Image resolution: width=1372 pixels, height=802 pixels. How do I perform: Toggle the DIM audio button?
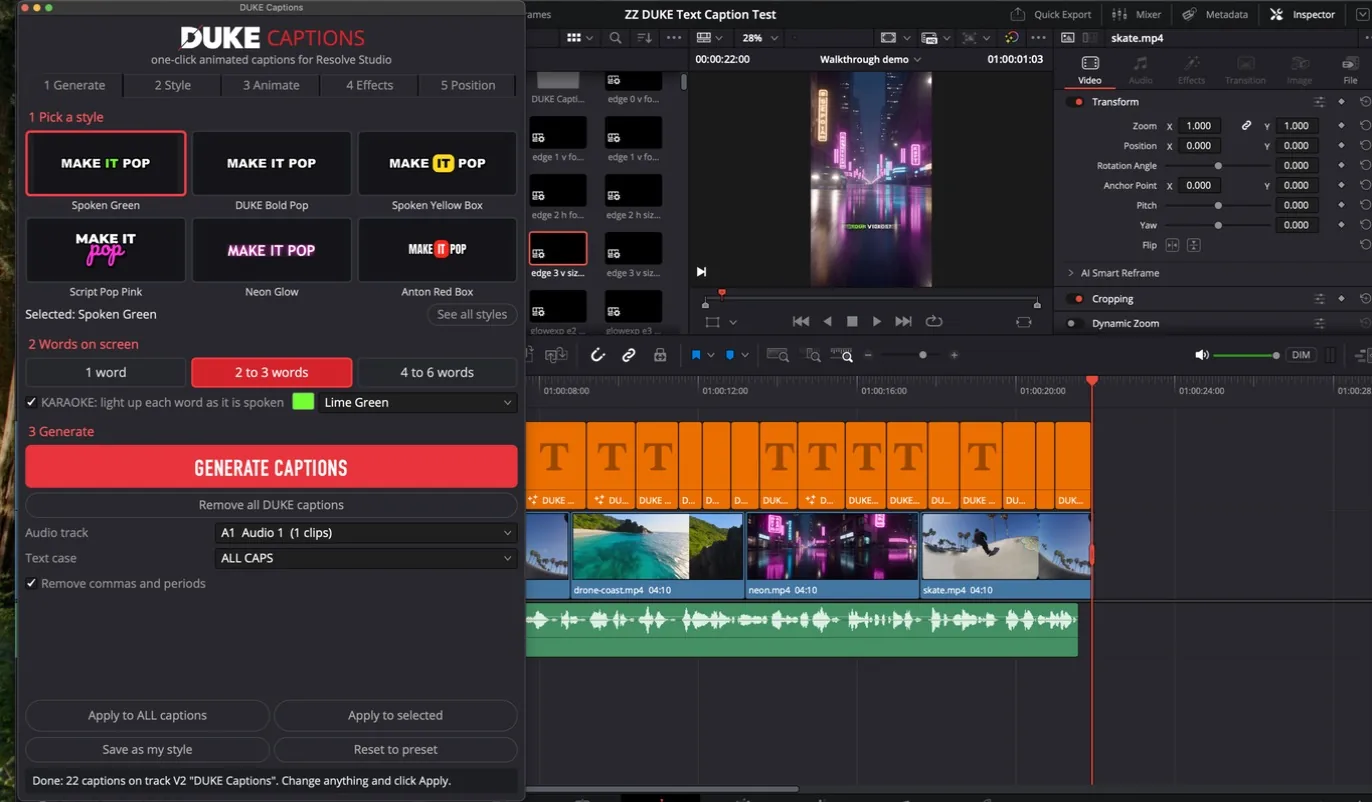[x=1301, y=355]
